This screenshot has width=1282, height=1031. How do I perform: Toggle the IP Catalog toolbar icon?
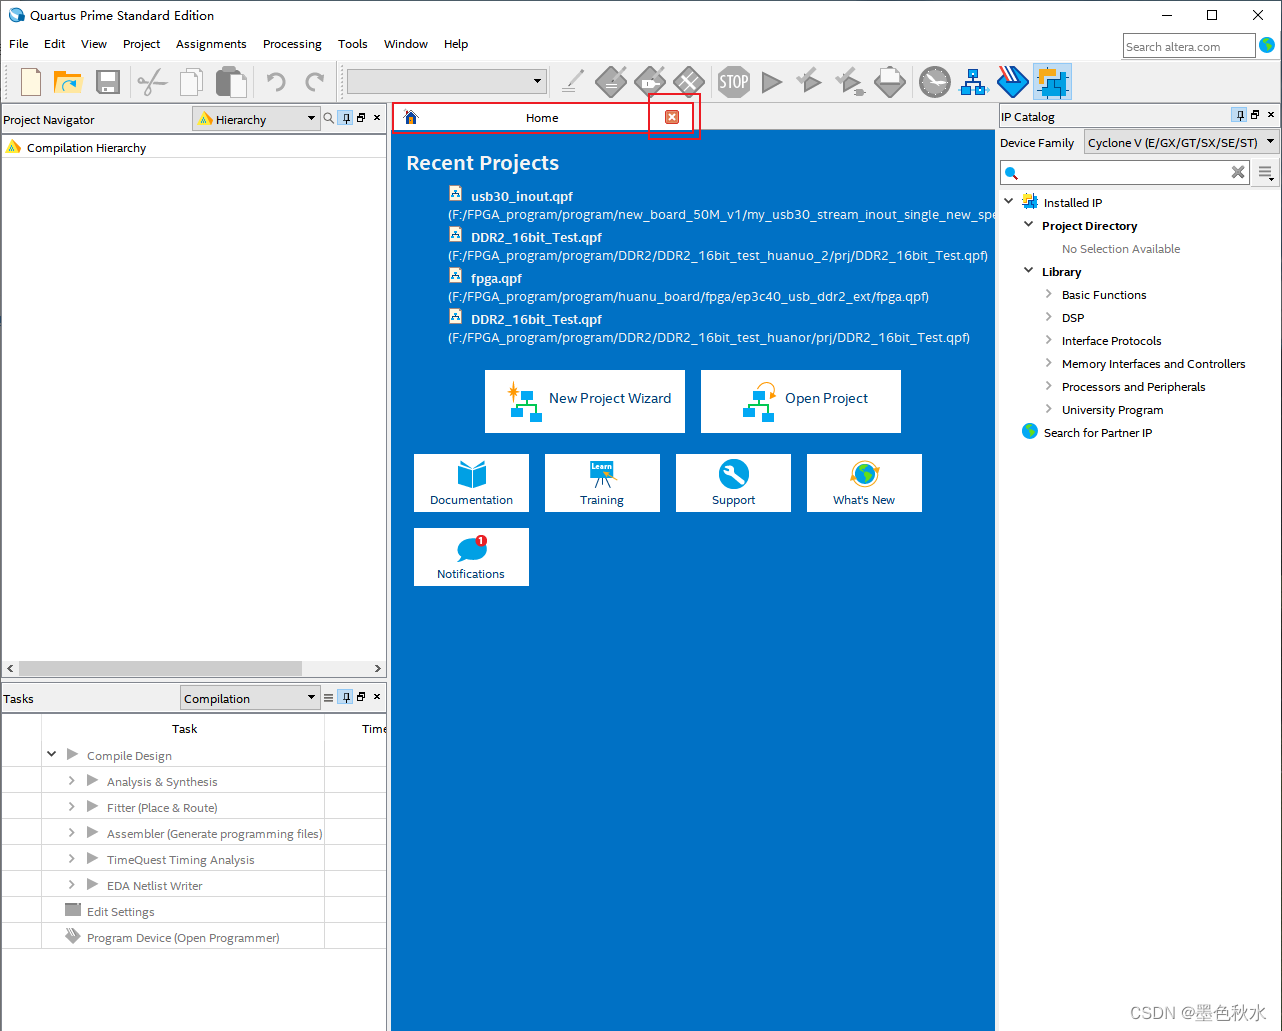click(x=1052, y=82)
